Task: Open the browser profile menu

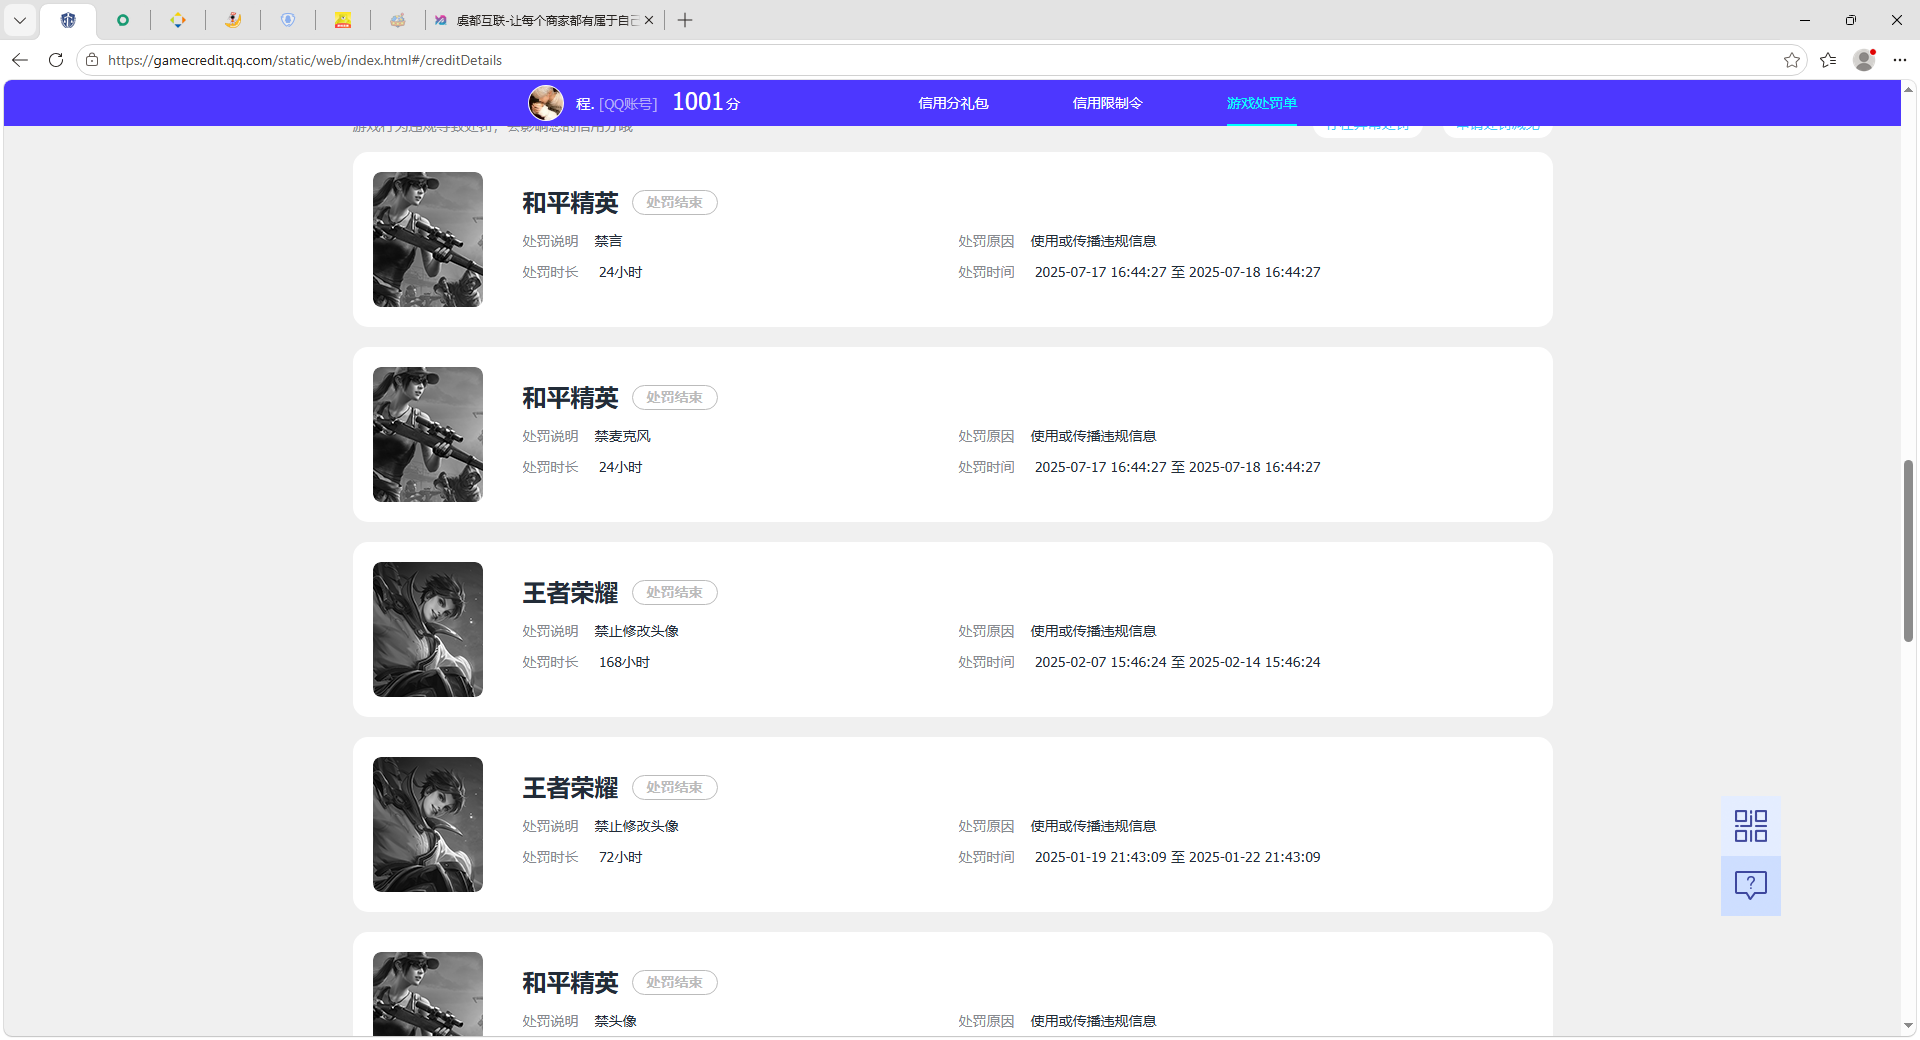Action: pos(1864,60)
